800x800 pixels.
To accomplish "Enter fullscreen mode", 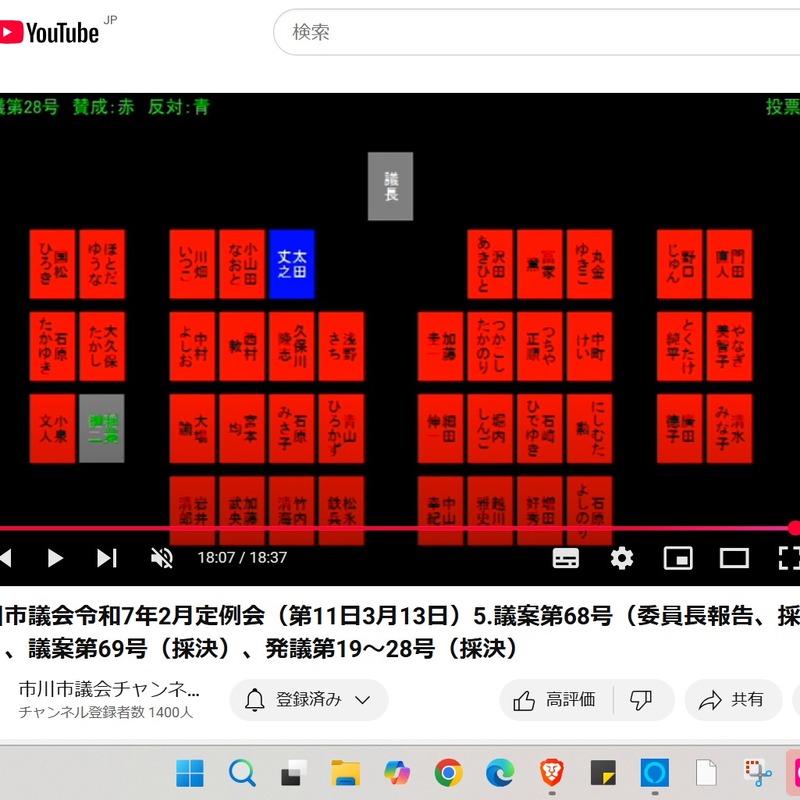I will tap(789, 558).
